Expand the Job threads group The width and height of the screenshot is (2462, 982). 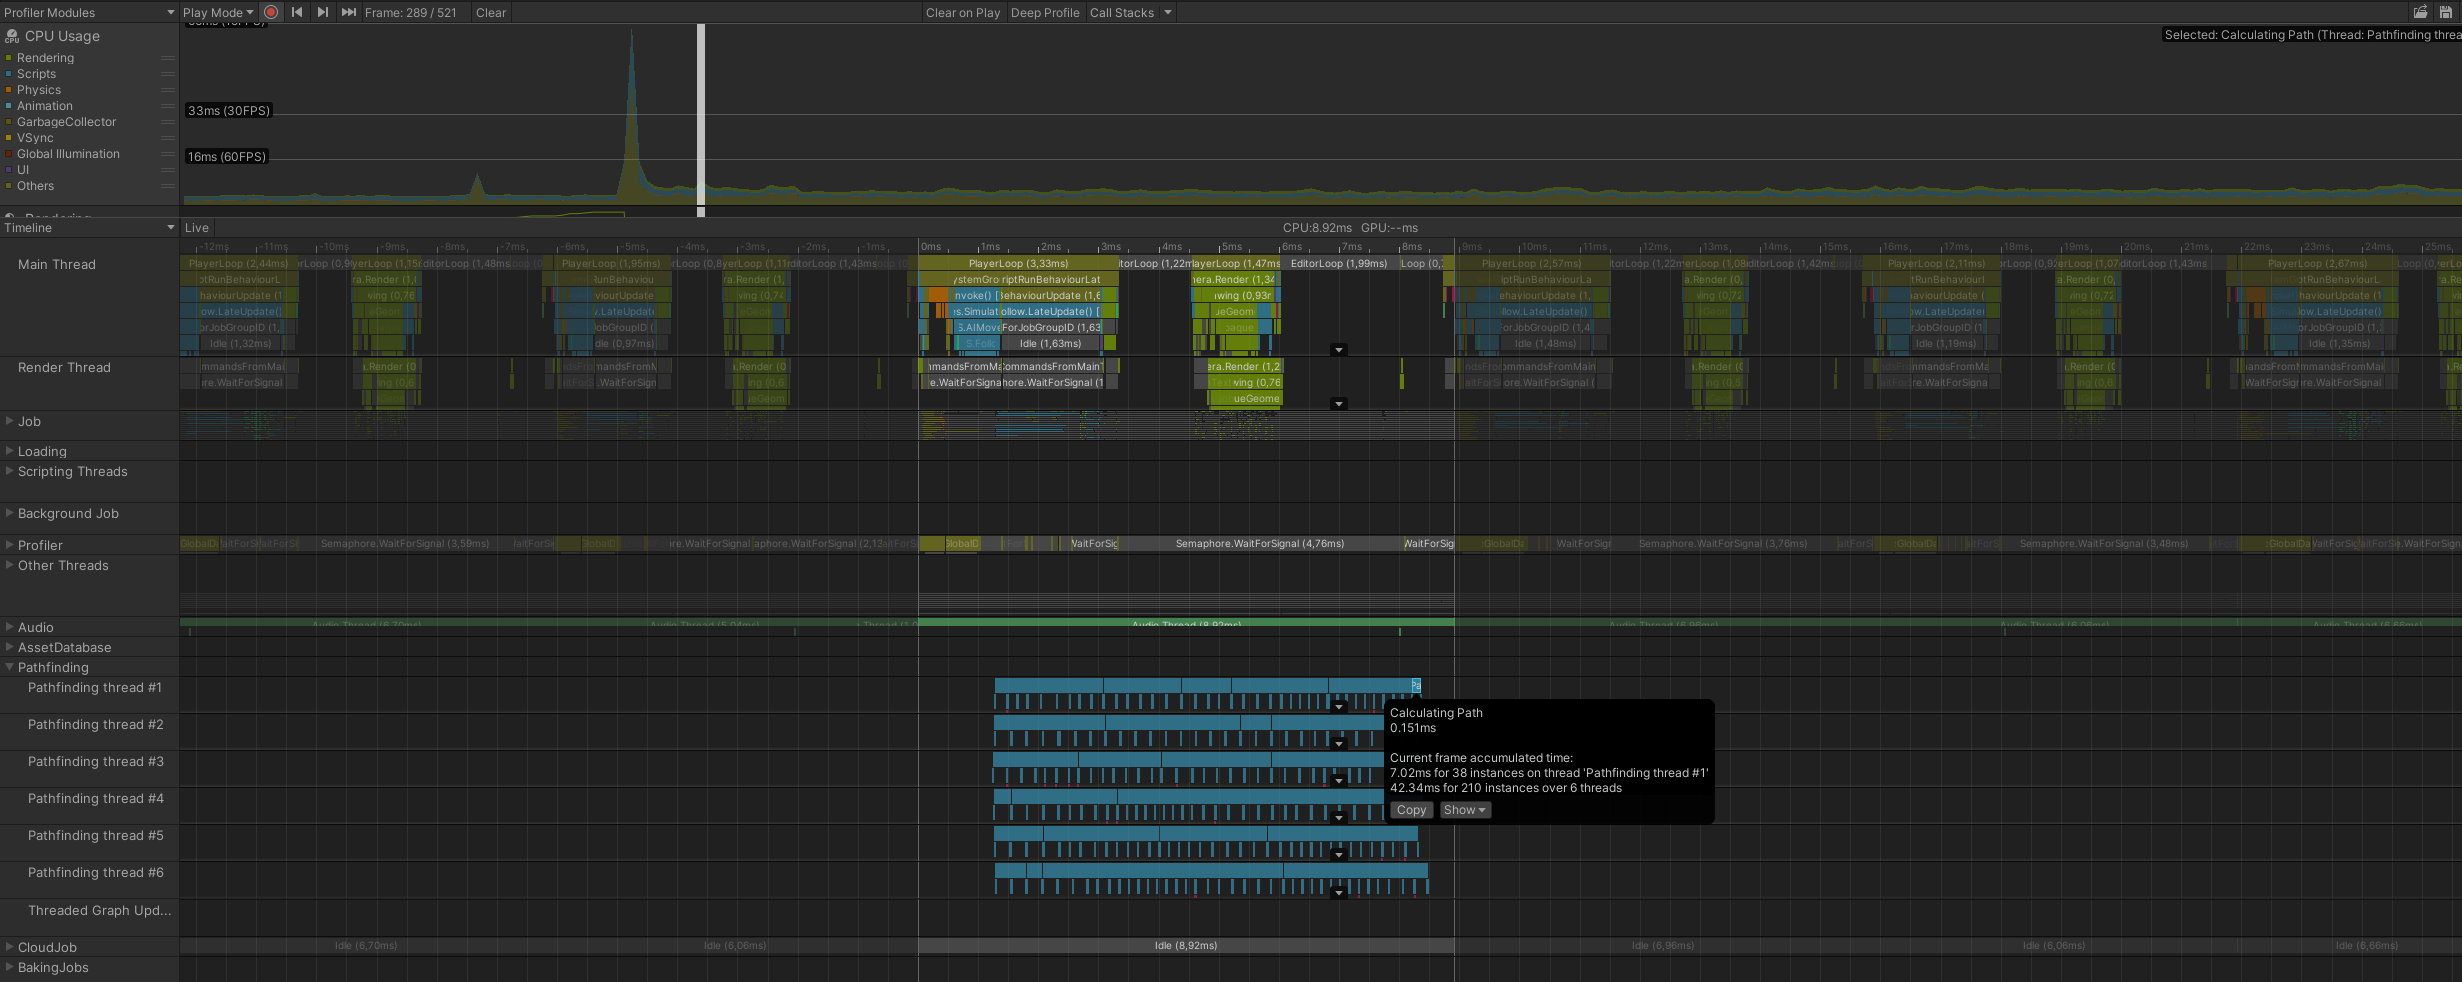[x=10, y=421]
